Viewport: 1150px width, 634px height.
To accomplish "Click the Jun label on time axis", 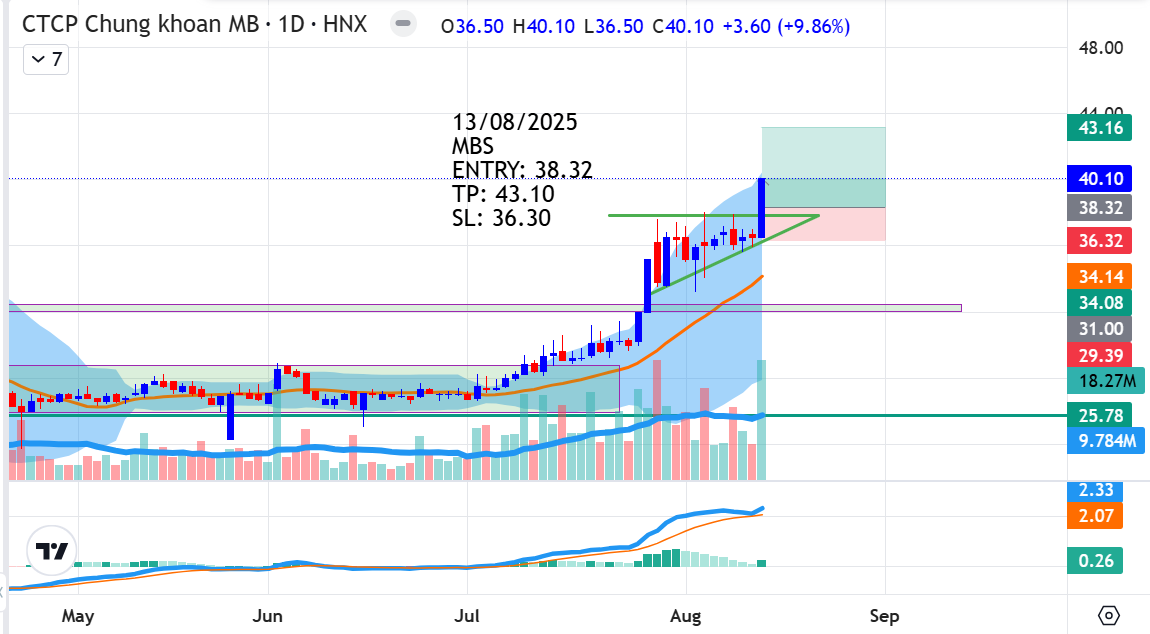I will (267, 616).
